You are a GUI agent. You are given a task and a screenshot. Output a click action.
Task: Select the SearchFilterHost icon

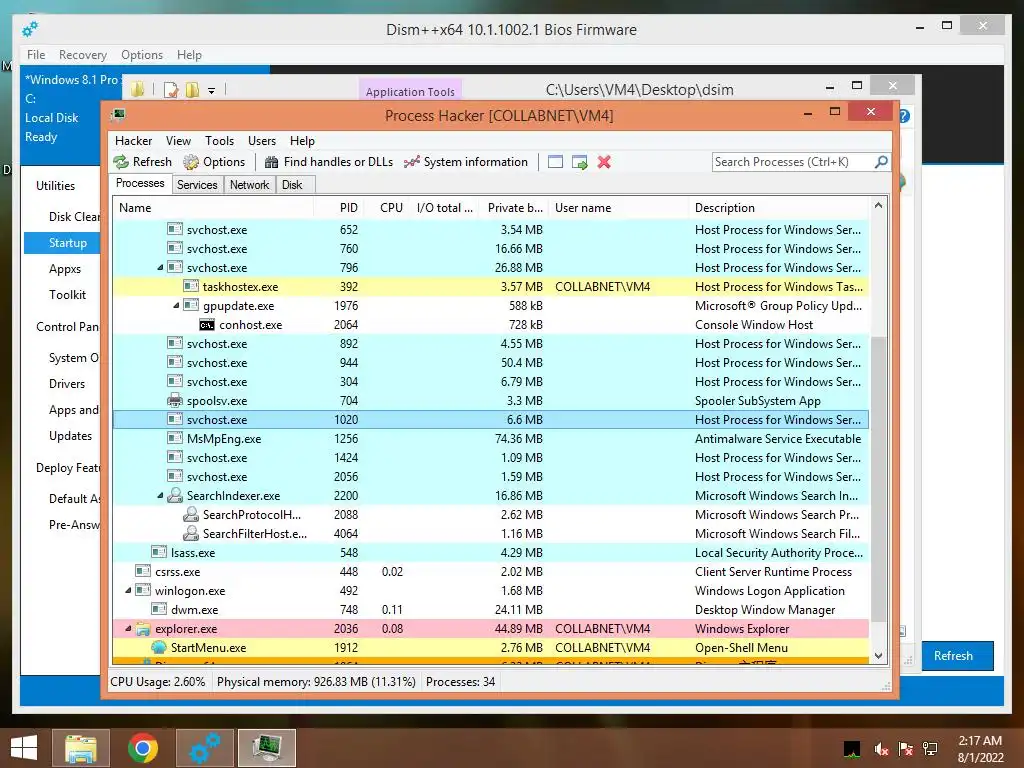click(191, 534)
